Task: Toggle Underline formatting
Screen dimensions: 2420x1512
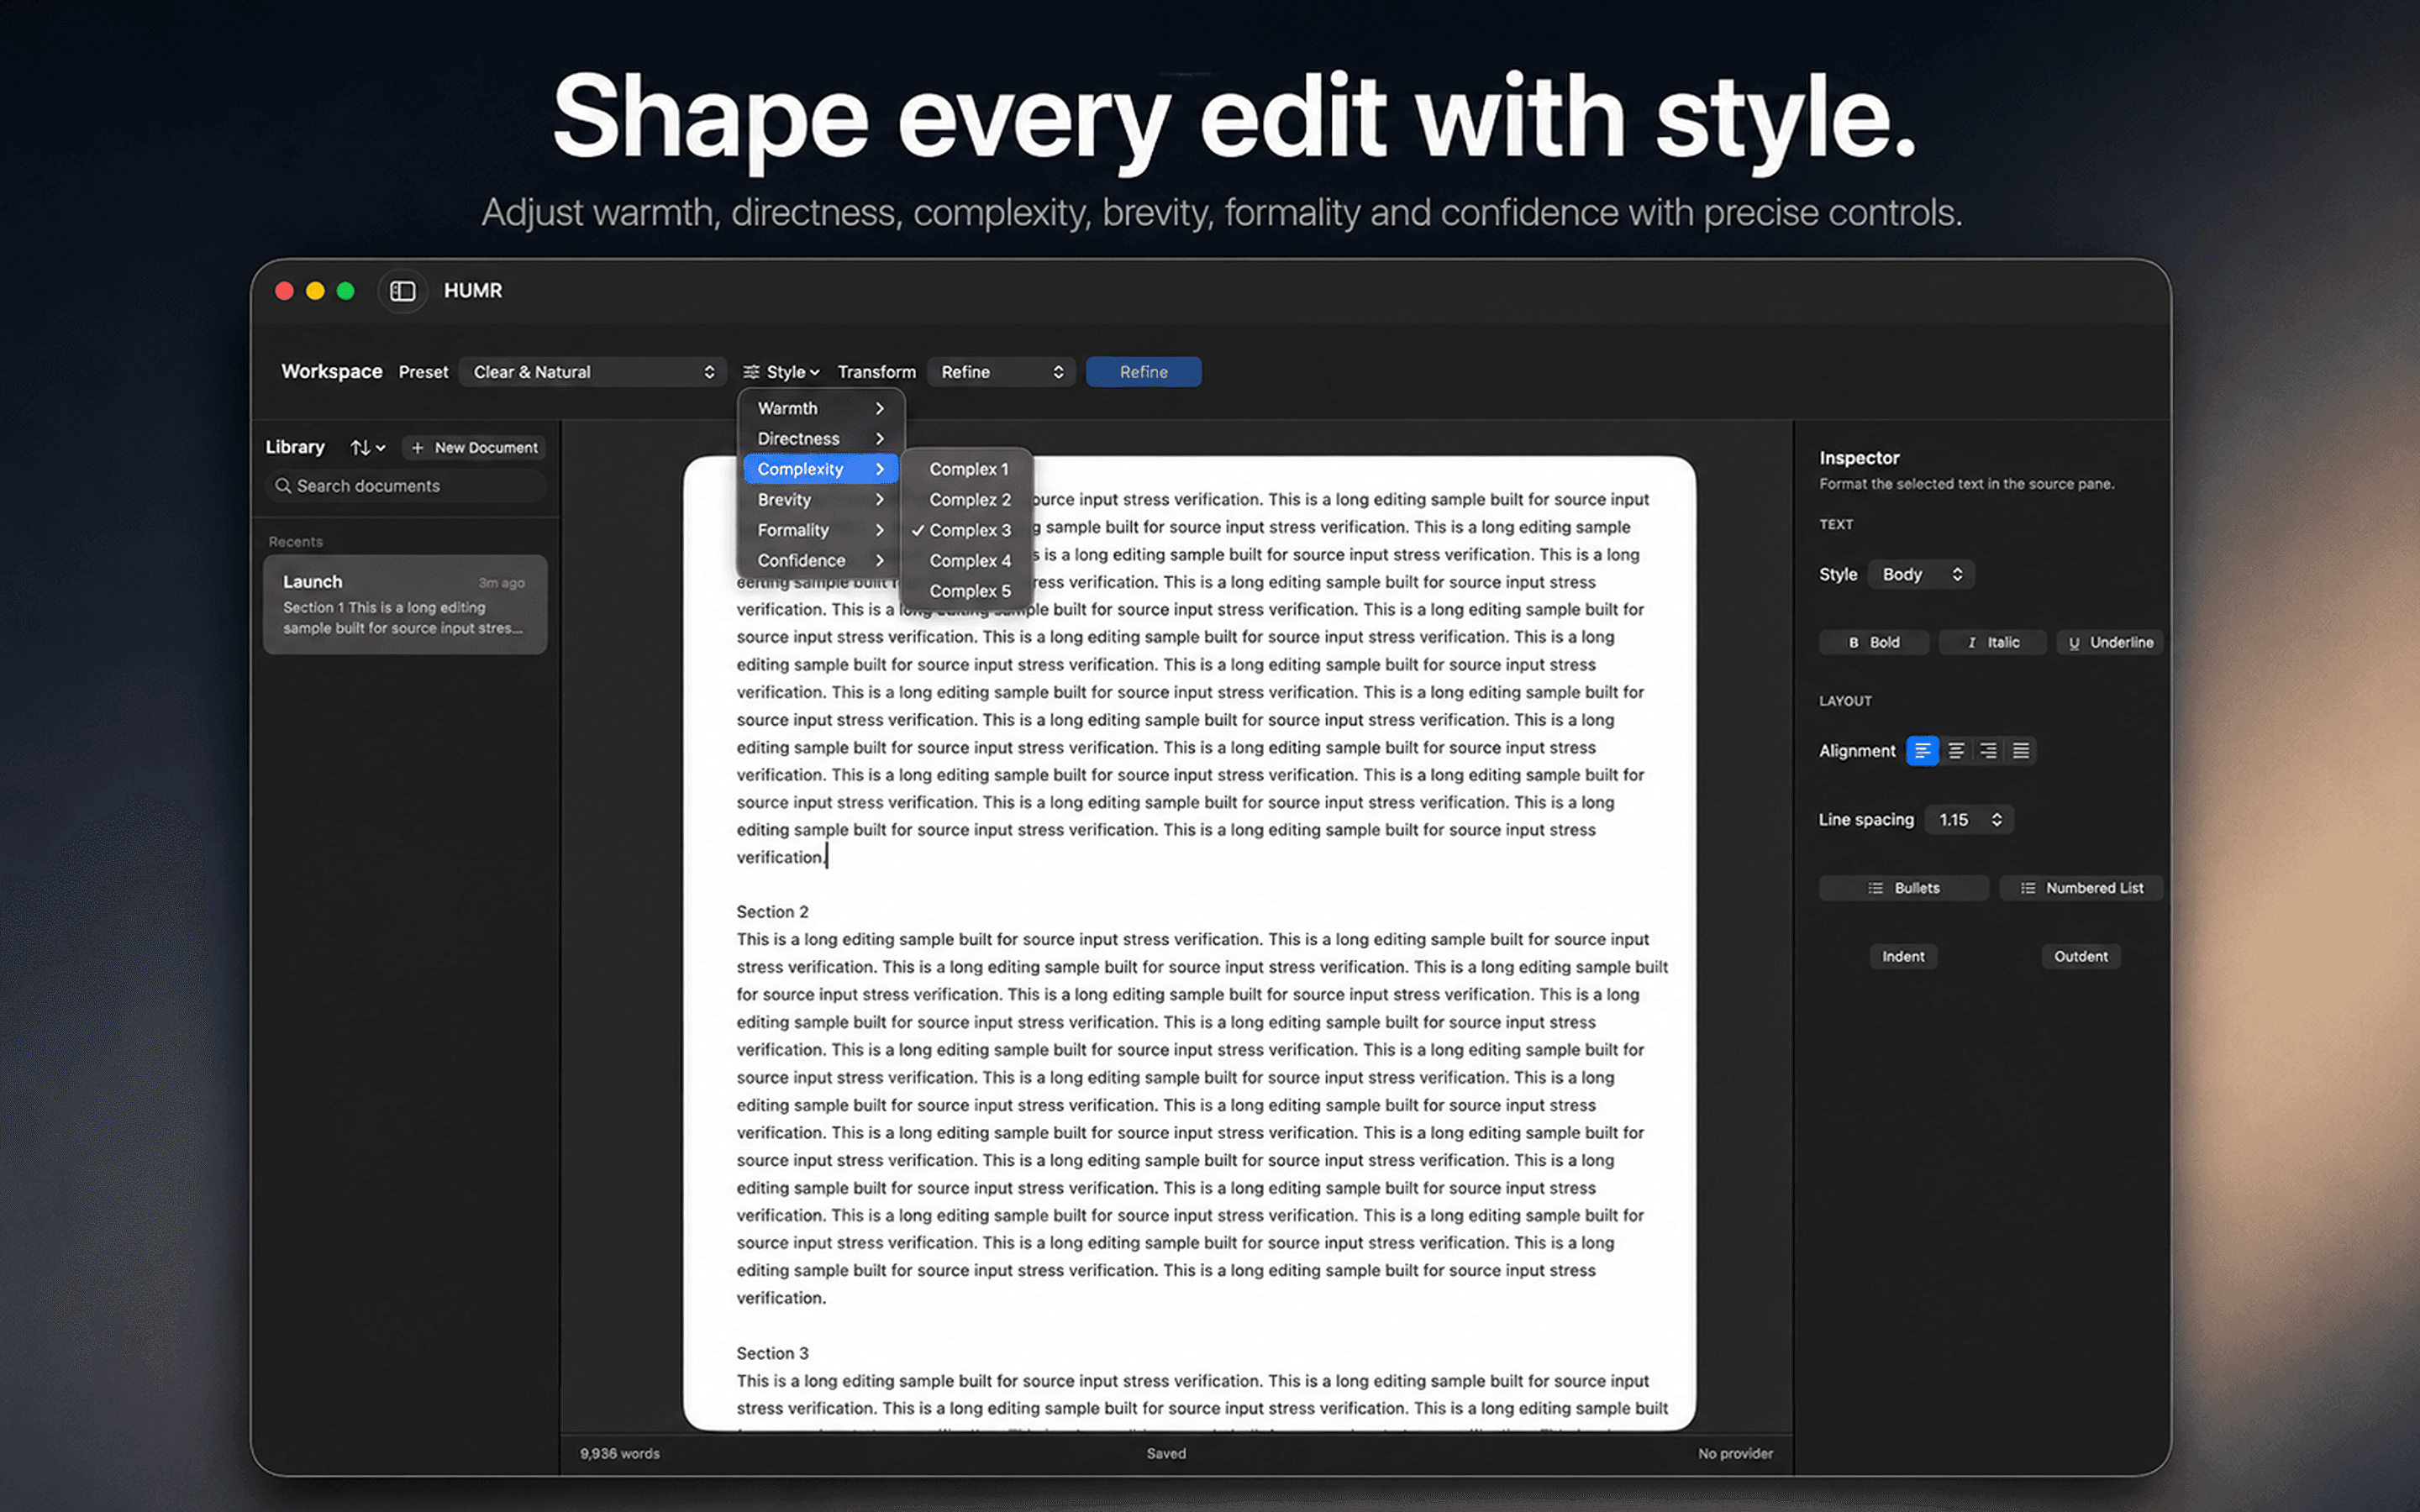Action: (x=2110, y=643)
